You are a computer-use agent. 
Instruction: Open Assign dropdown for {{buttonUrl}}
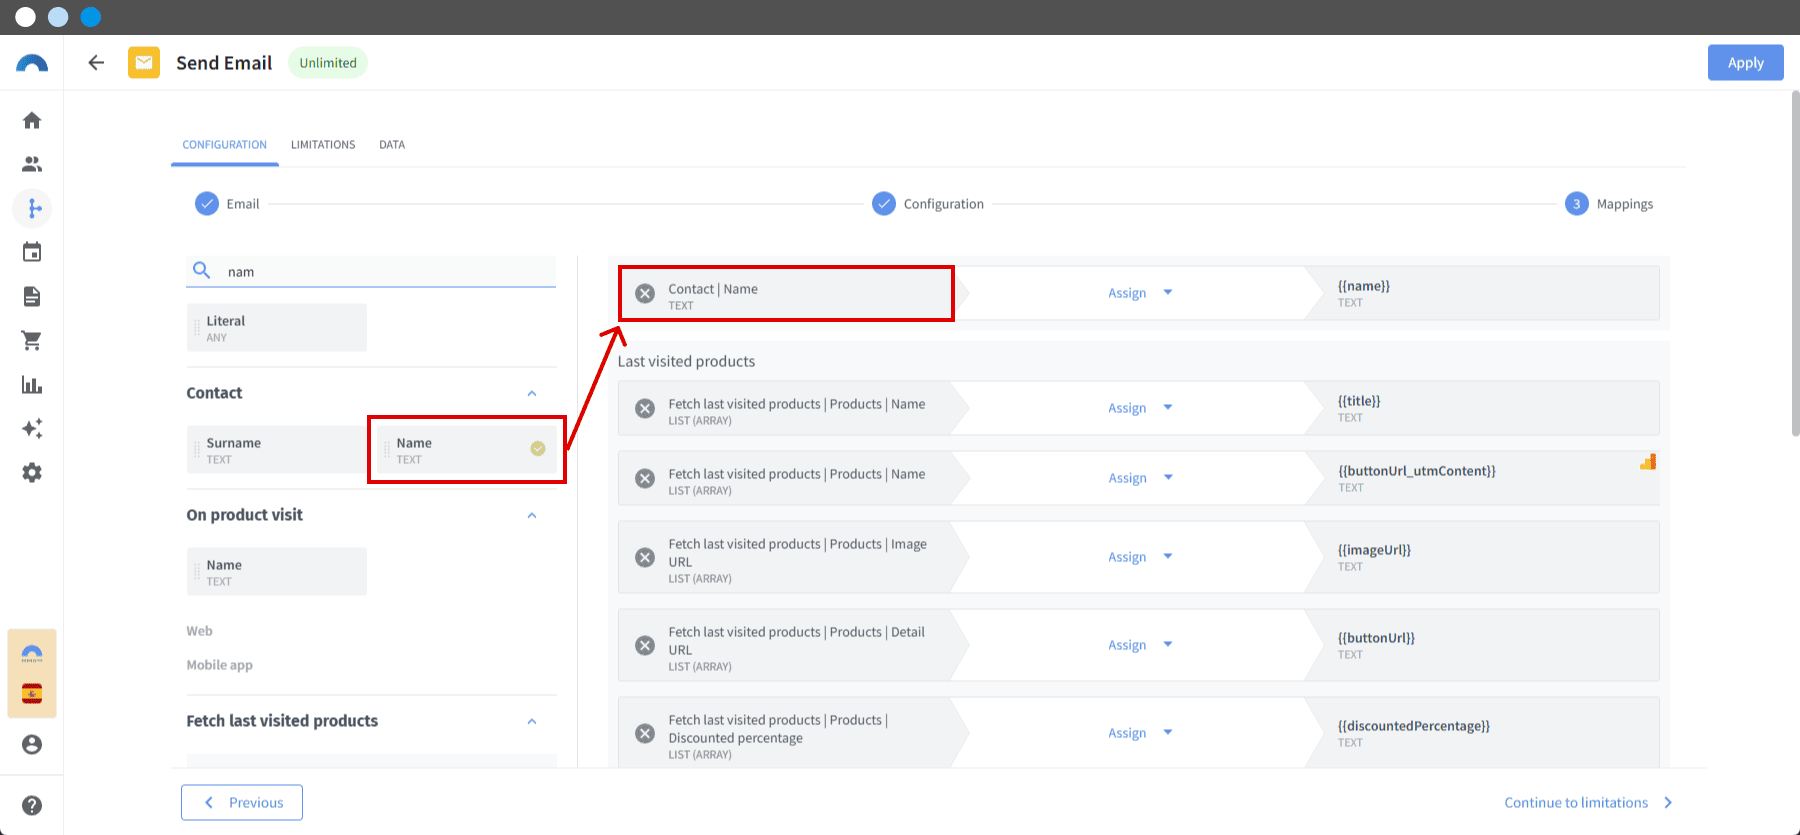coord(1140,645)
